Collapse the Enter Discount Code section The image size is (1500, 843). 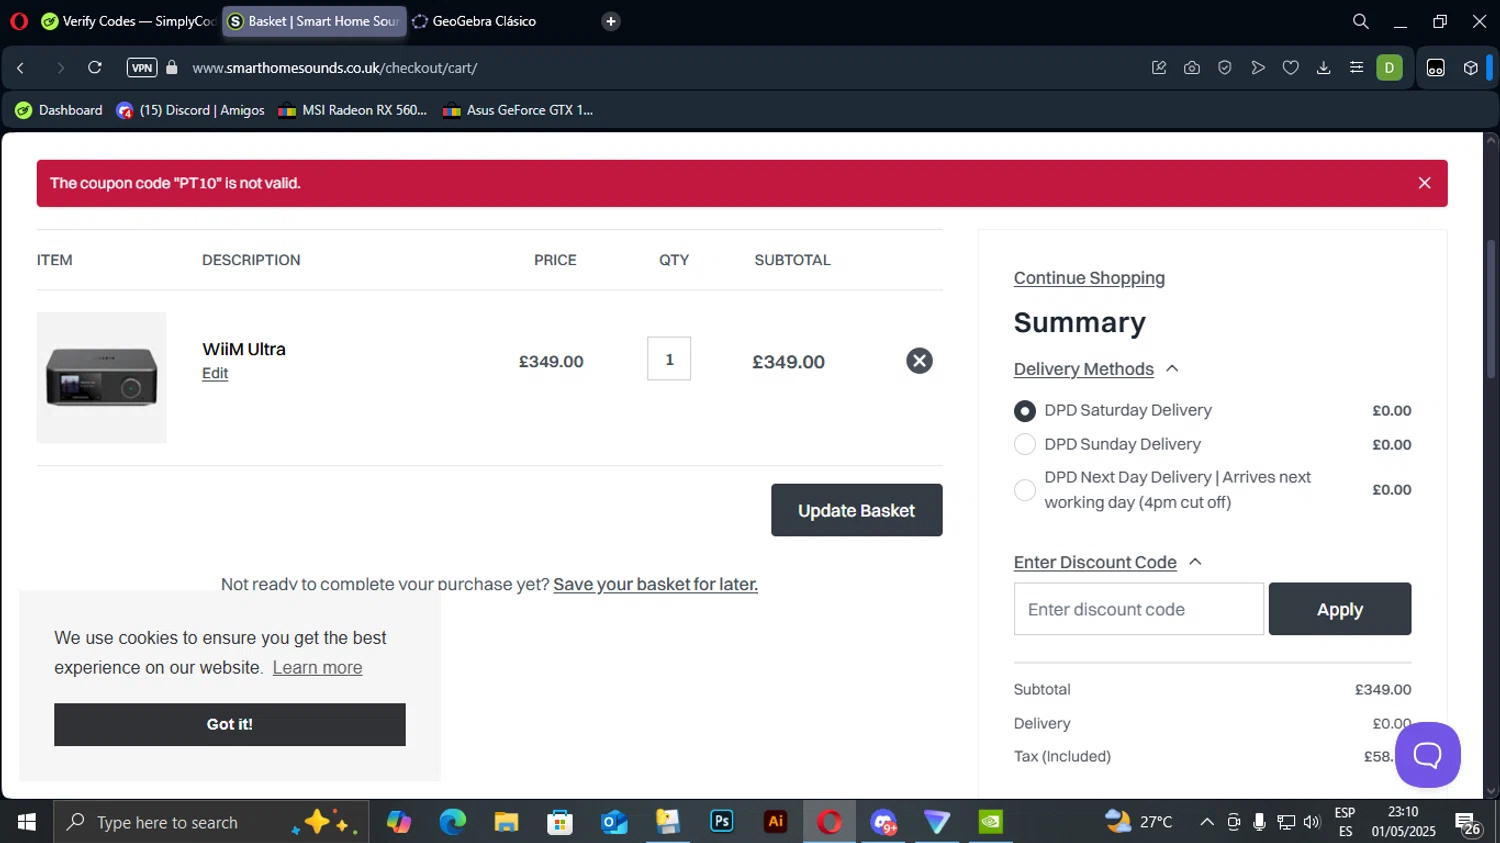(1108, 562)
